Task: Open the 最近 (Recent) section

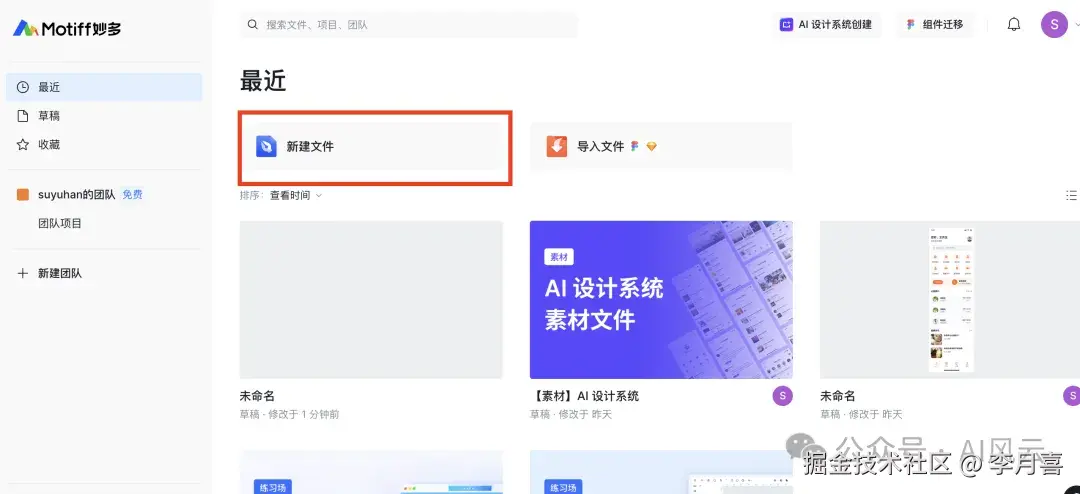Action: click(104, 87)
